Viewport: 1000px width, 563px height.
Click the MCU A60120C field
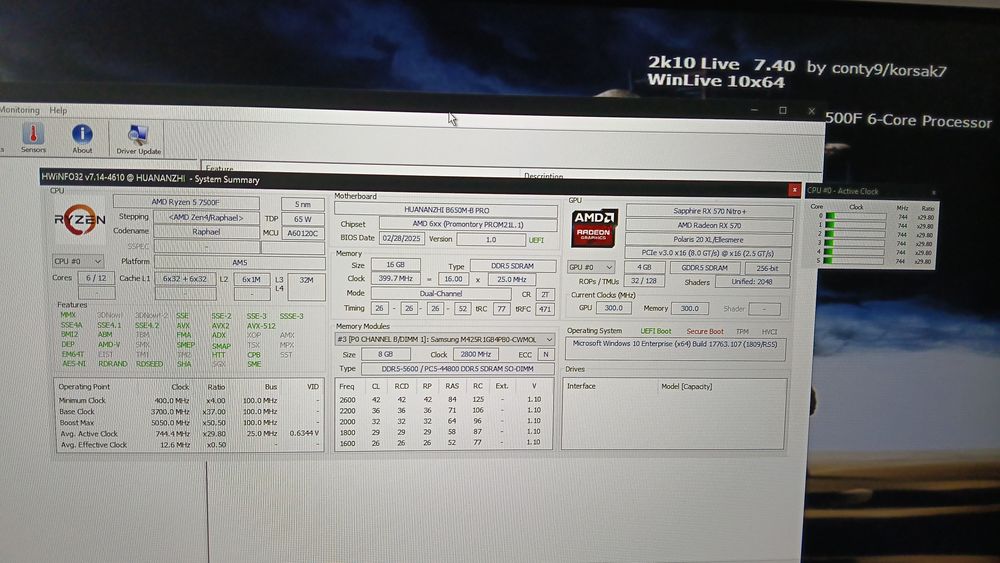(x=302, y=233)
